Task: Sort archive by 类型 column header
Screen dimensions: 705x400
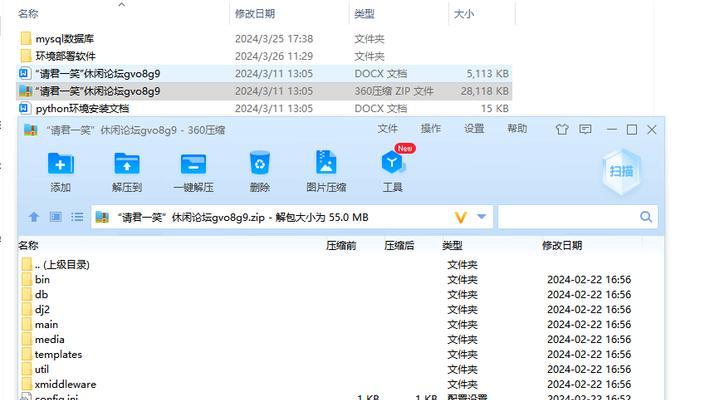Action: pyautogui.click(x=452, y=245)
